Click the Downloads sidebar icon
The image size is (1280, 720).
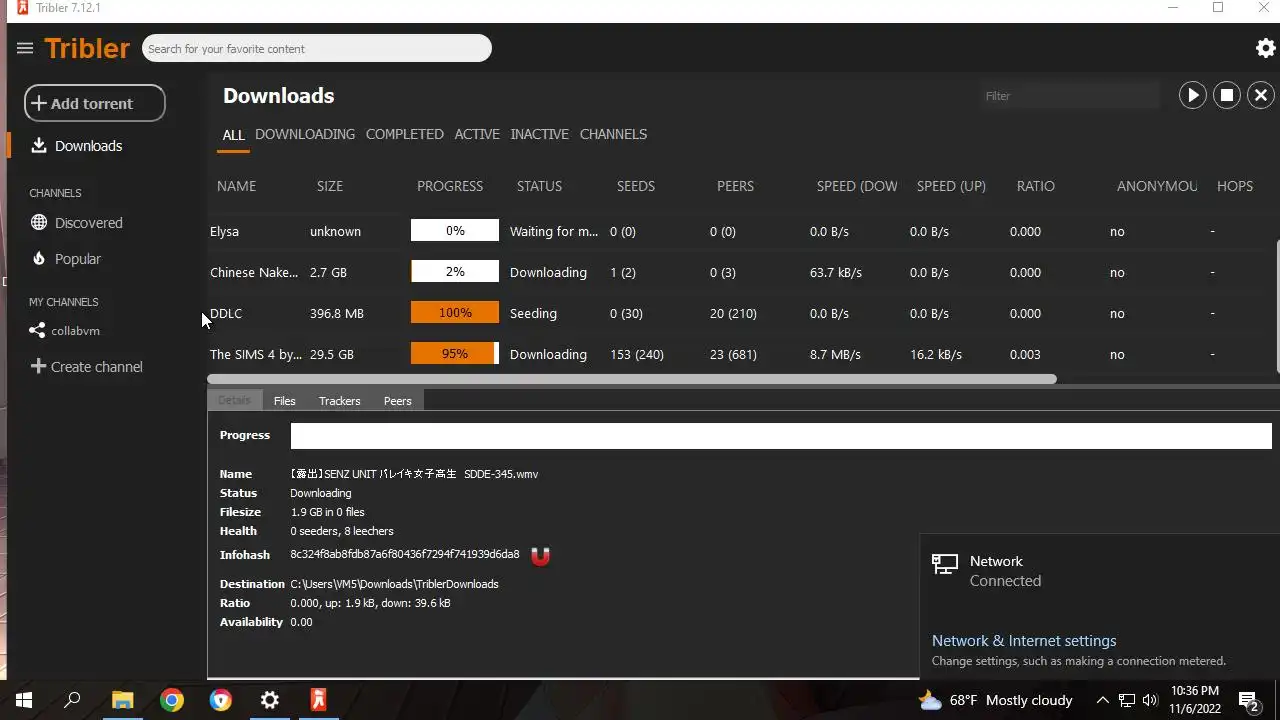[39, 146]
